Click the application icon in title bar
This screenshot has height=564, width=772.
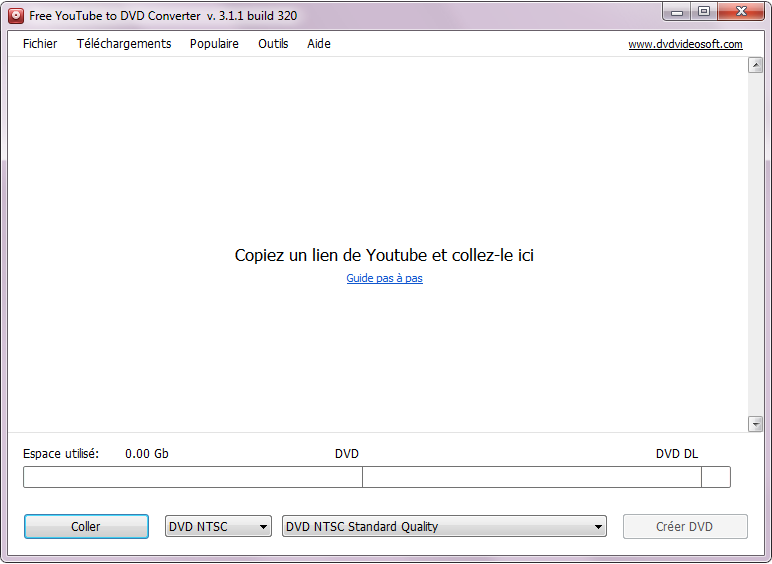[x=16, y=16]
